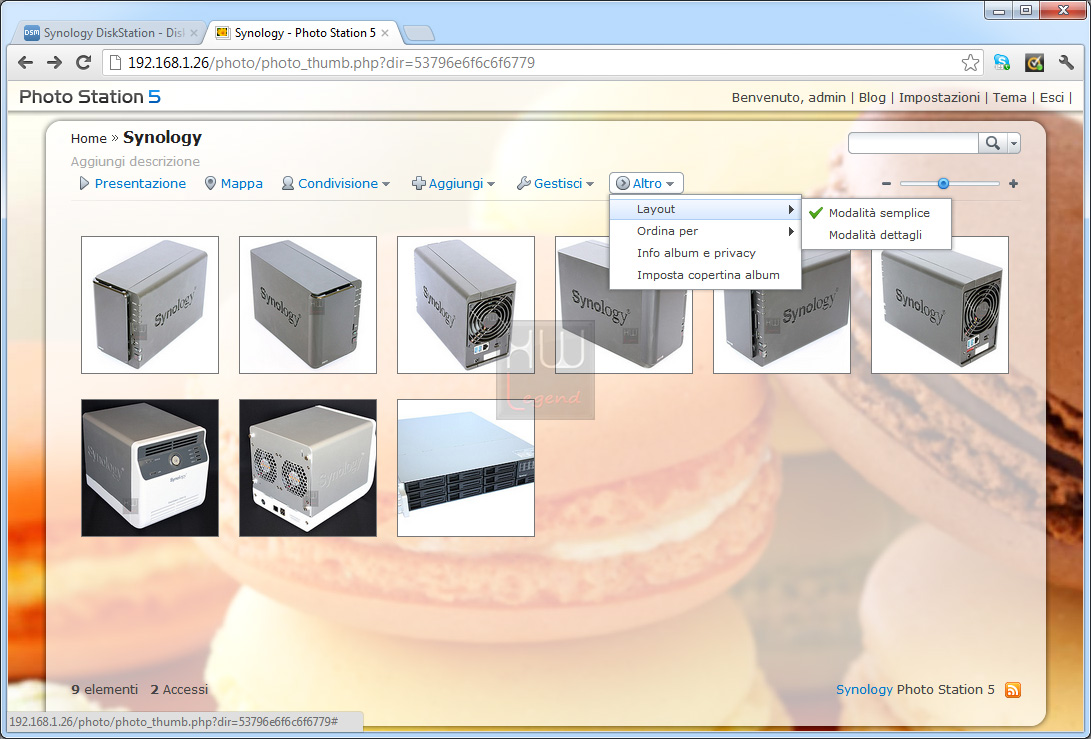Select the Synology - Photo Station 5 tab

(x=304, y=33)
